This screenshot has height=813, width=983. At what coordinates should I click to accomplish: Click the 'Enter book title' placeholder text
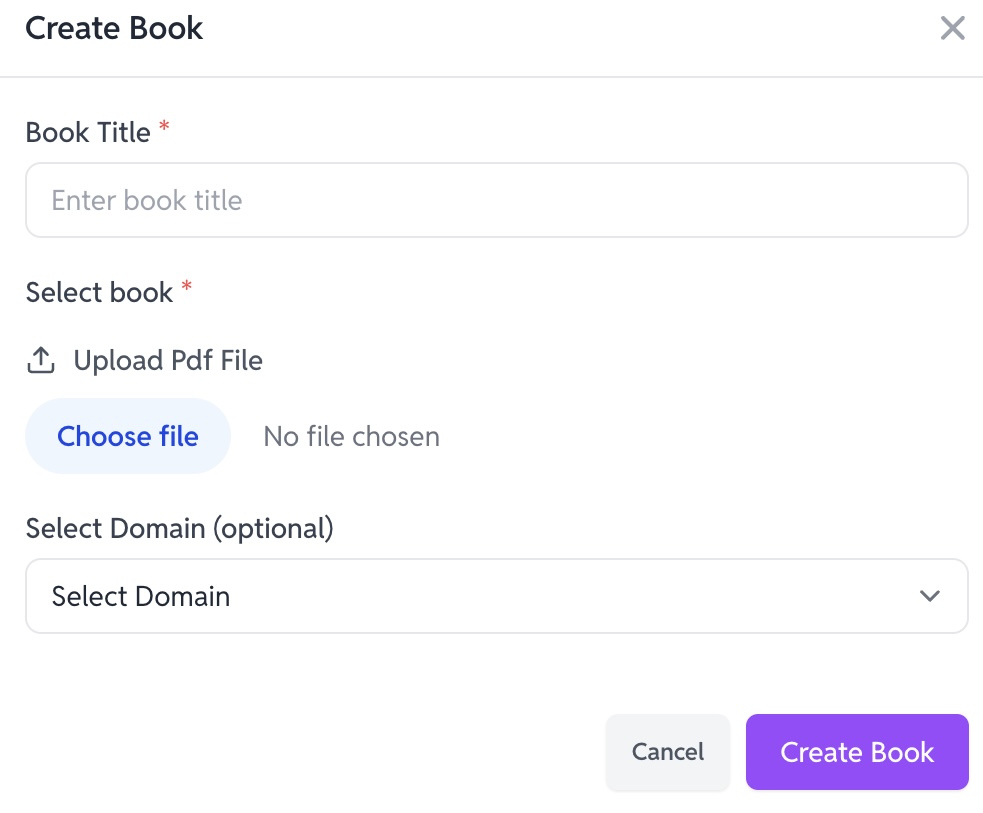[x=147, y=200]
